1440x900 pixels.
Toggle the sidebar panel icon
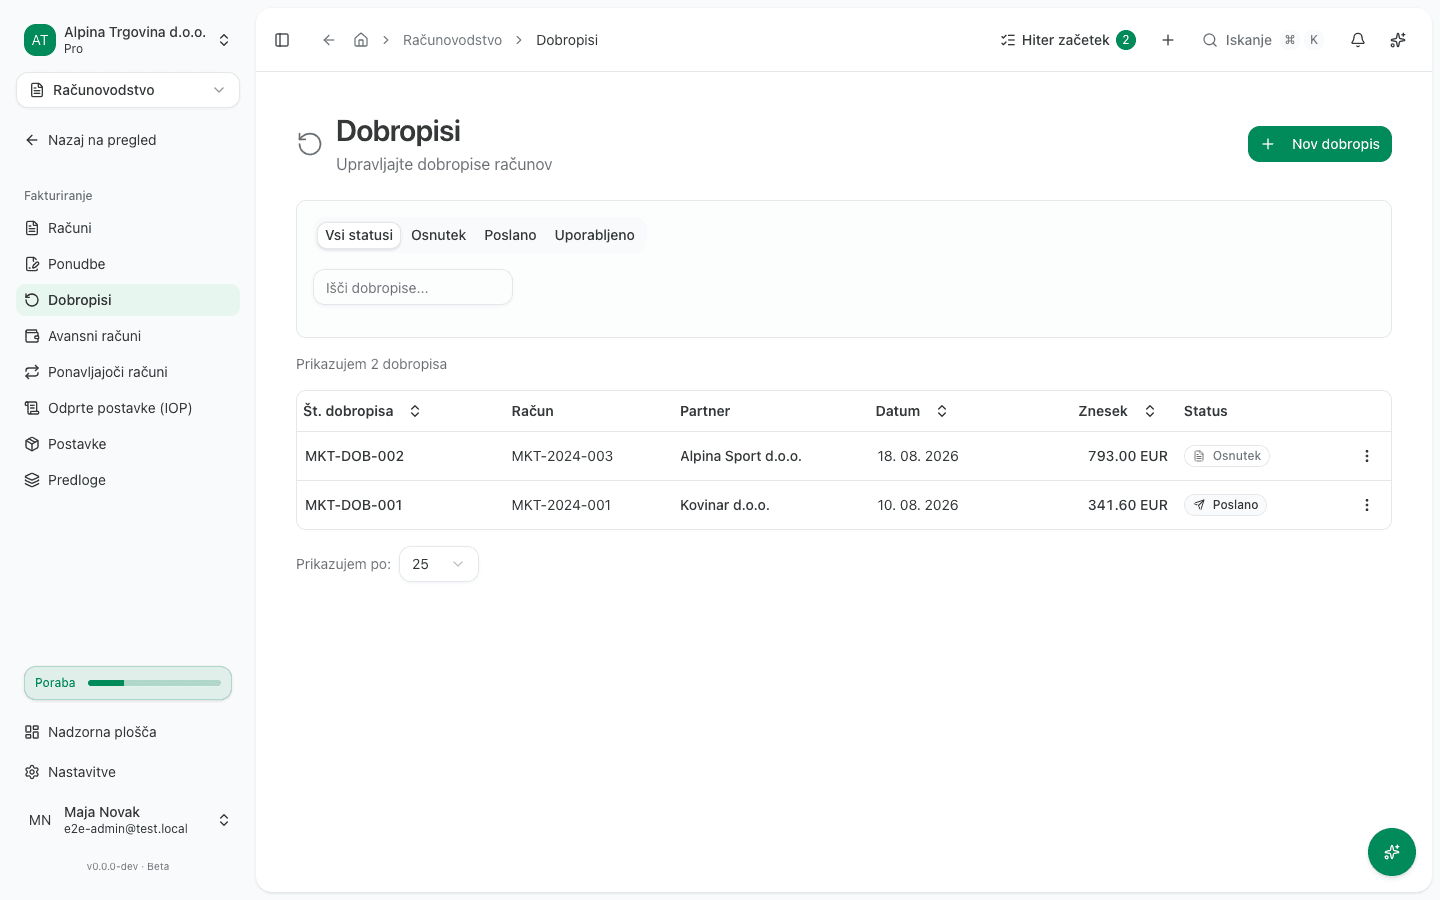(x=282, y=40)
